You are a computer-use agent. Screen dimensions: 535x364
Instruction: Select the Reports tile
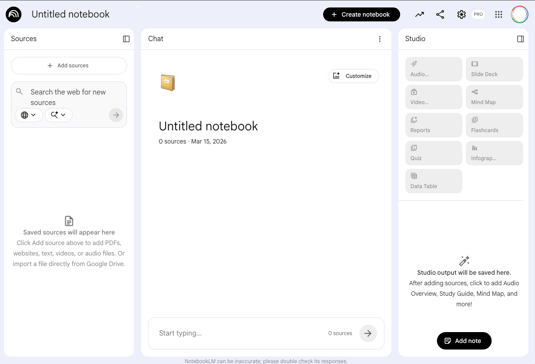[x=434, y=125]
